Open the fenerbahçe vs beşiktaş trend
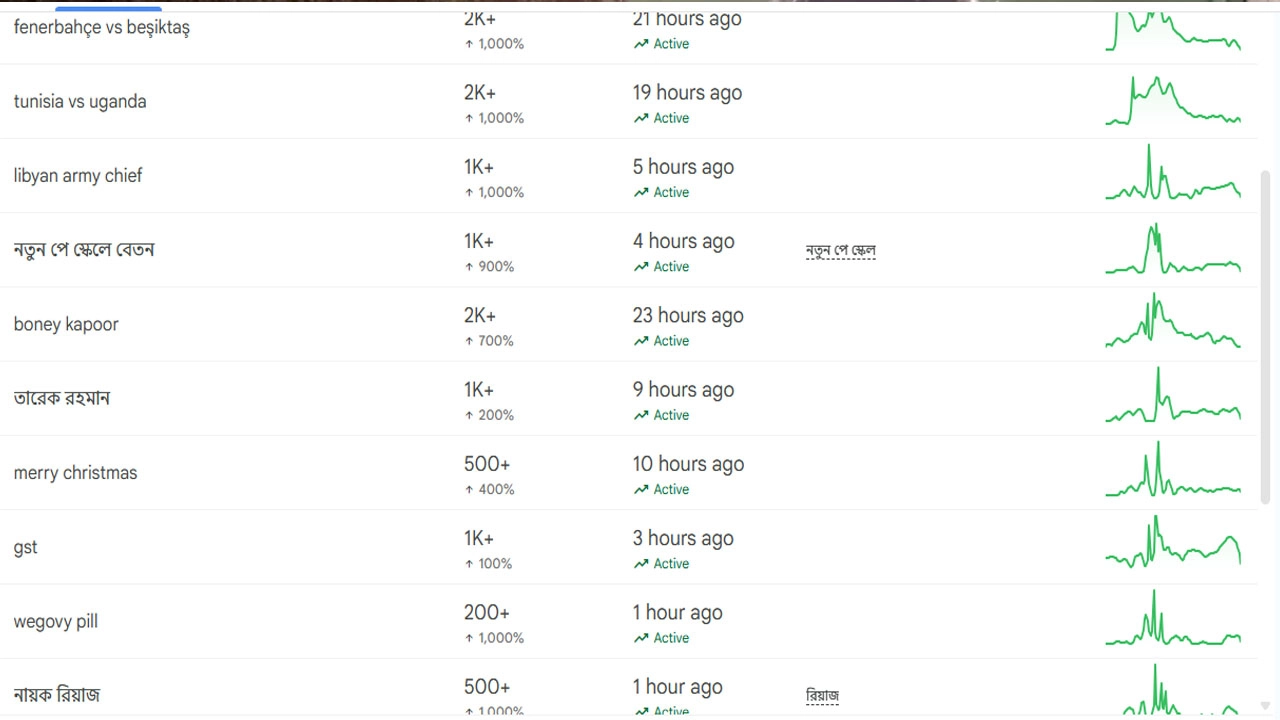Viewport: 1280px width, 720px height. (x=102, y=28)
